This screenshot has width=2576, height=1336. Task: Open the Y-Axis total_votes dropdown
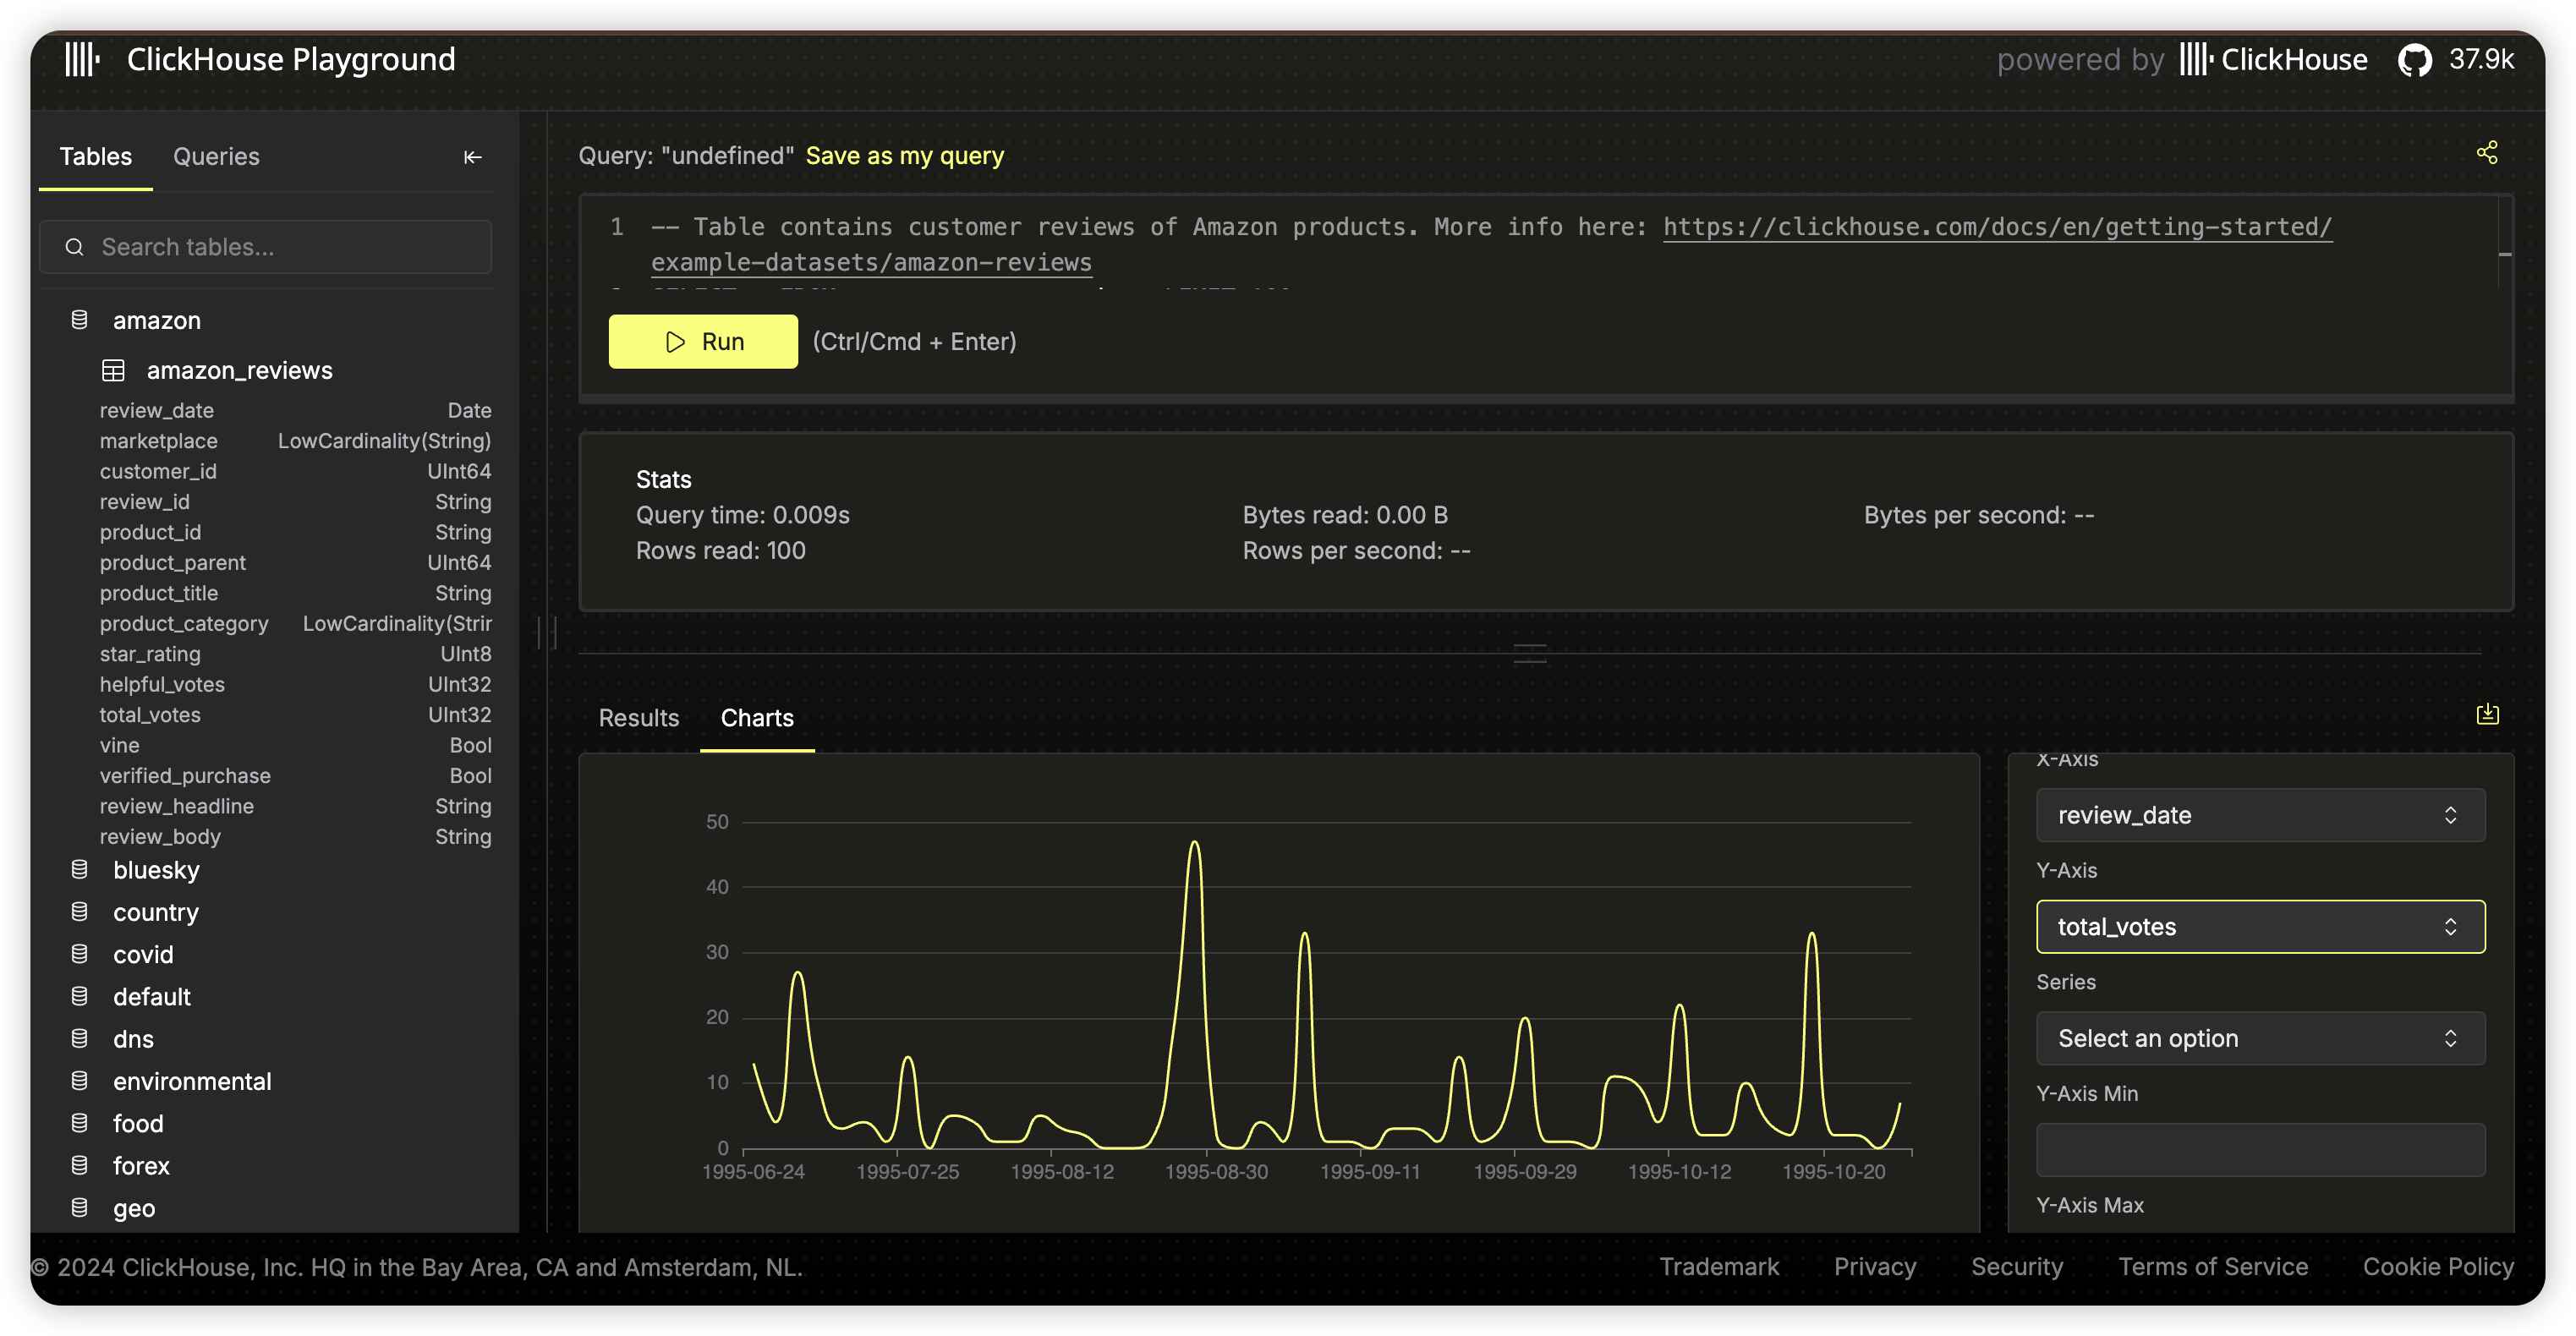pos(2260,927)
